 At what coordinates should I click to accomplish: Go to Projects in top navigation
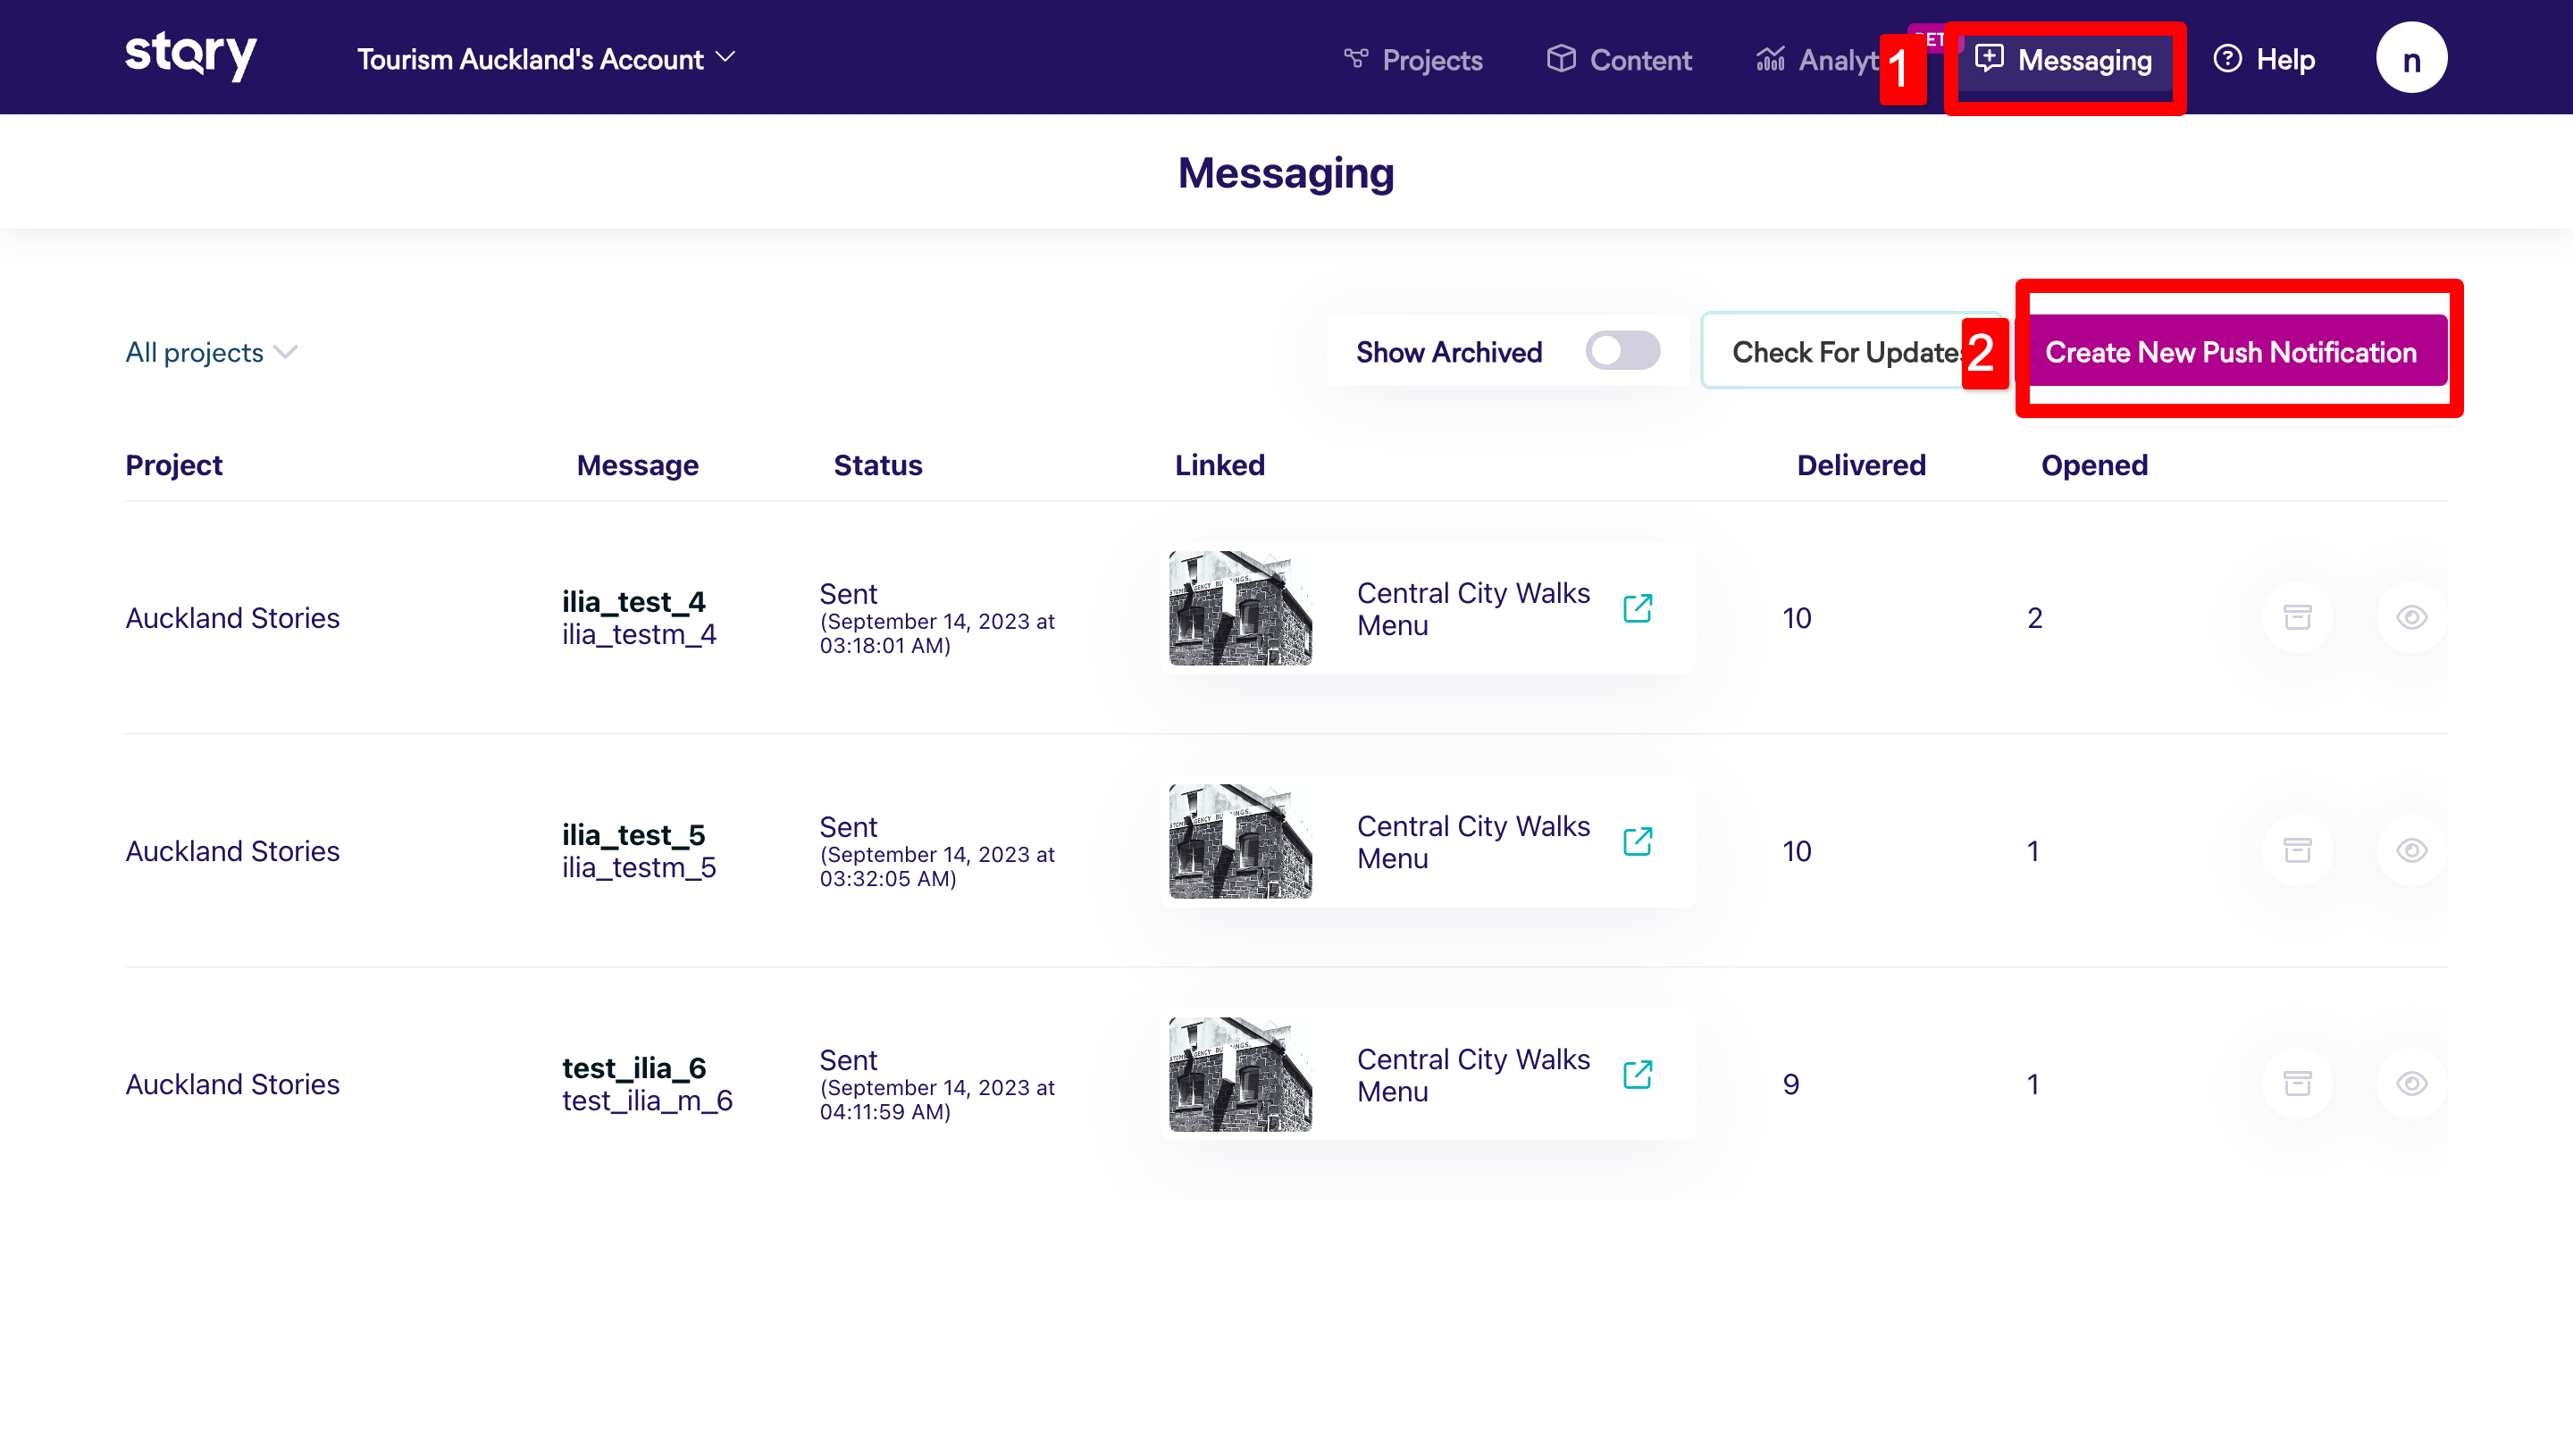click(x=1413, y=60)
